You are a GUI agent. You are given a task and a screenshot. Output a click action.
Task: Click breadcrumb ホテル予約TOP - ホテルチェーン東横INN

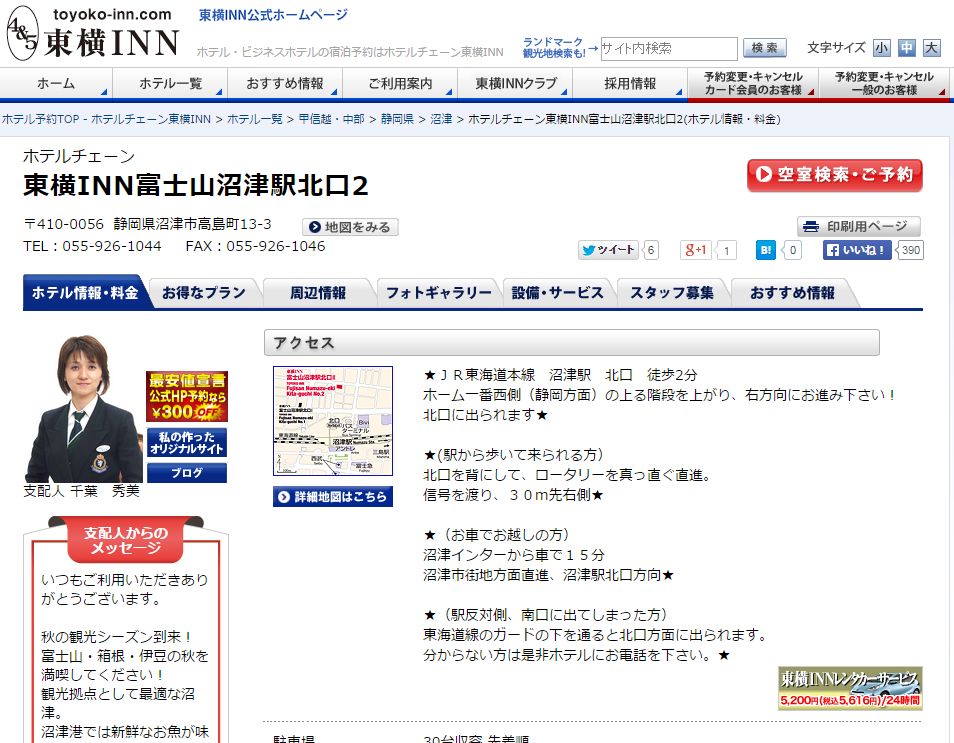point(106,119)
